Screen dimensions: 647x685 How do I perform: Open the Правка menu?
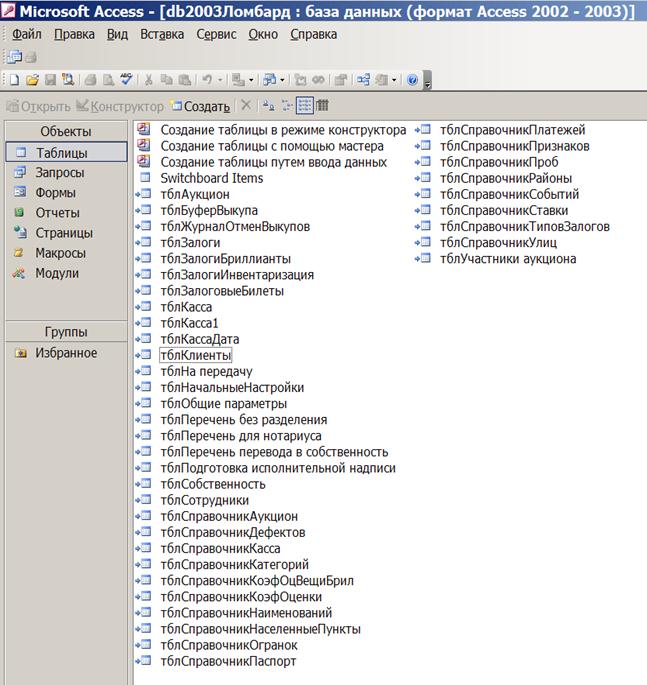coord(74,34)
